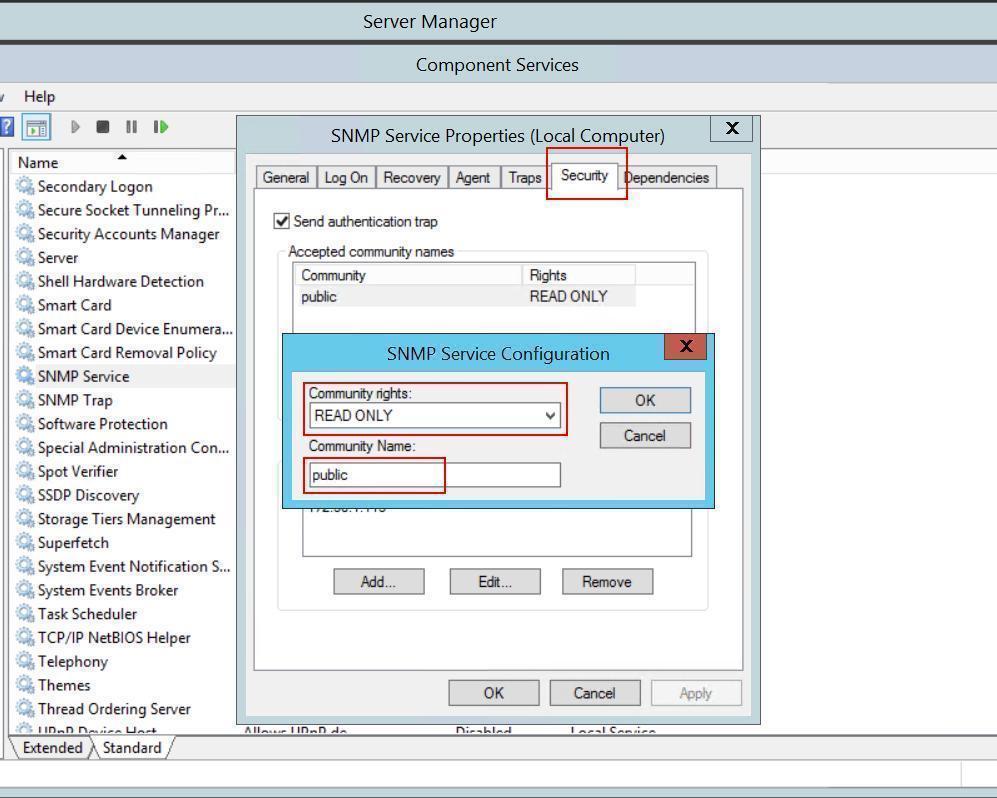Switch to the Agent tab
Screen dimensions: 997x798
(473, 177)
